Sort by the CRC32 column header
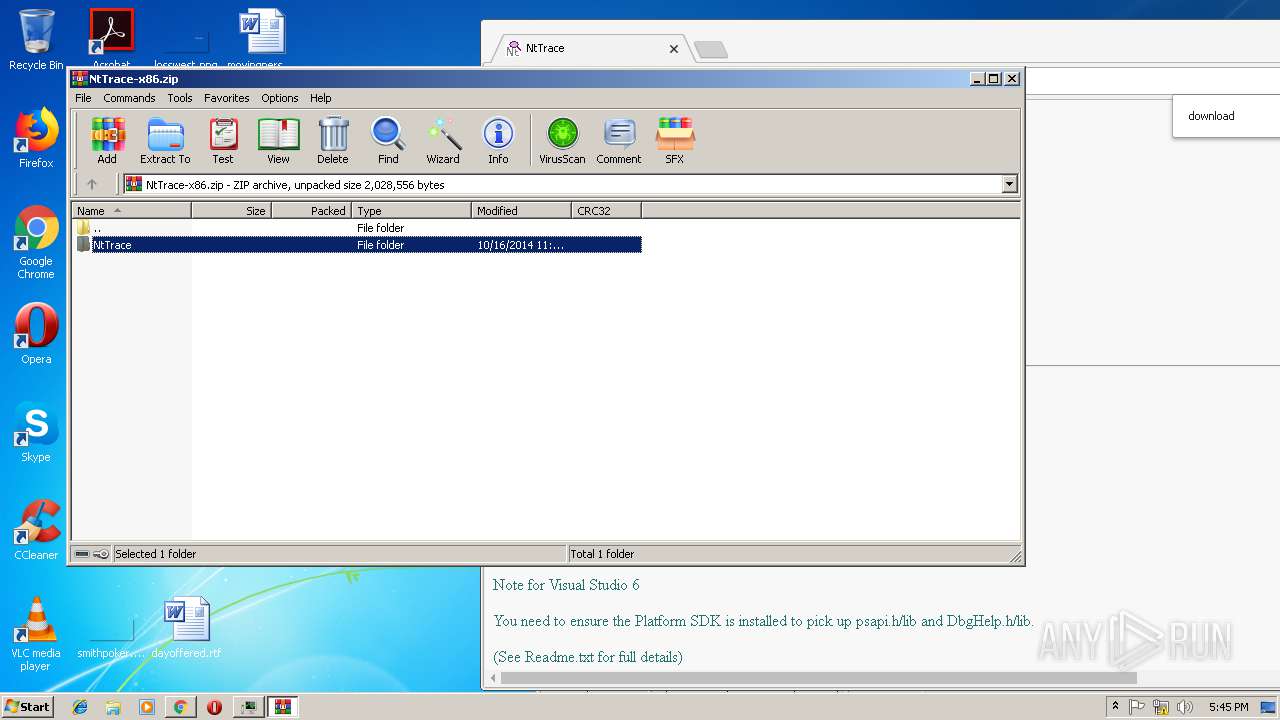Screen dimensions: 1280x720 coord(606,211)
